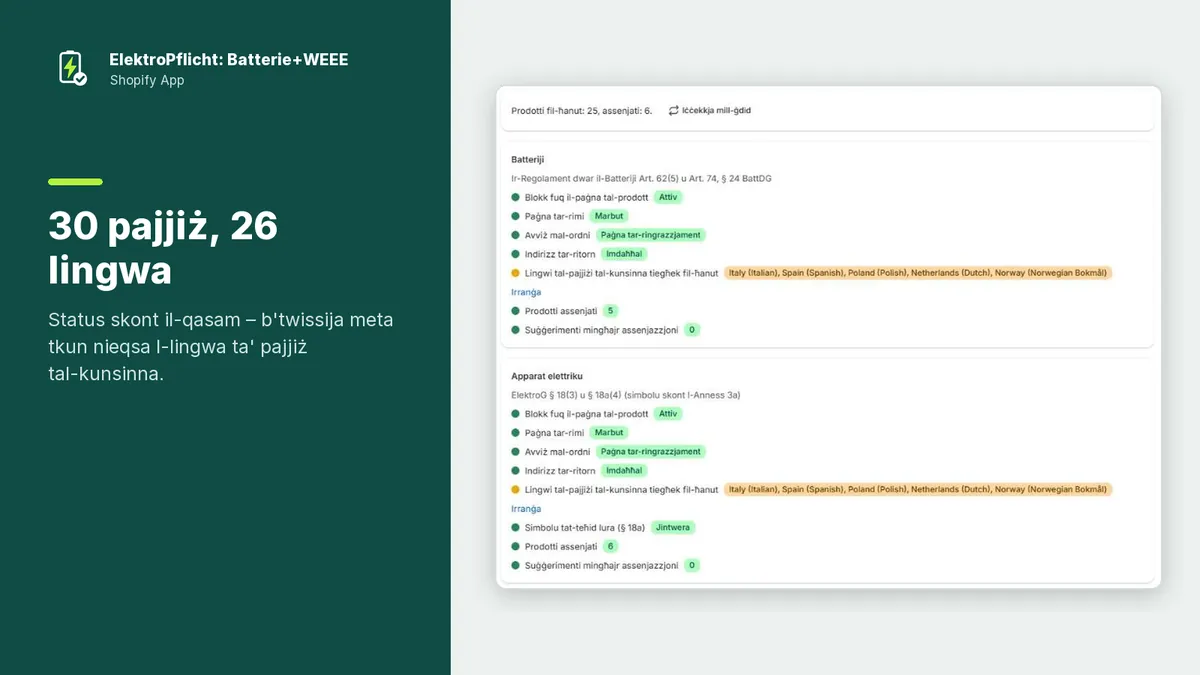Click the 0 suggestions badge under Batteriji
1200x675 pixels.
click(692, 330)
